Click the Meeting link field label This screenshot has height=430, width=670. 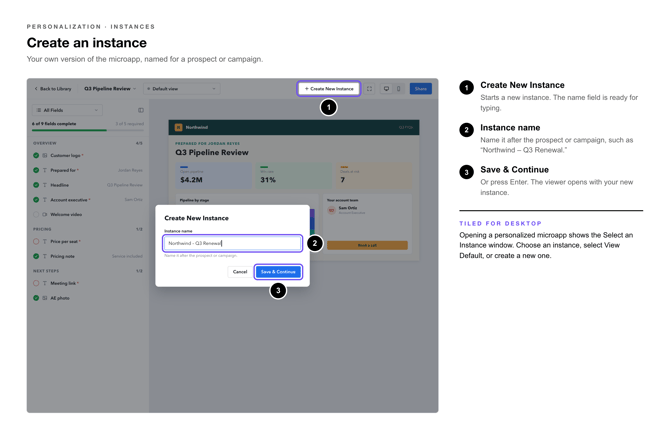[63, 283]
